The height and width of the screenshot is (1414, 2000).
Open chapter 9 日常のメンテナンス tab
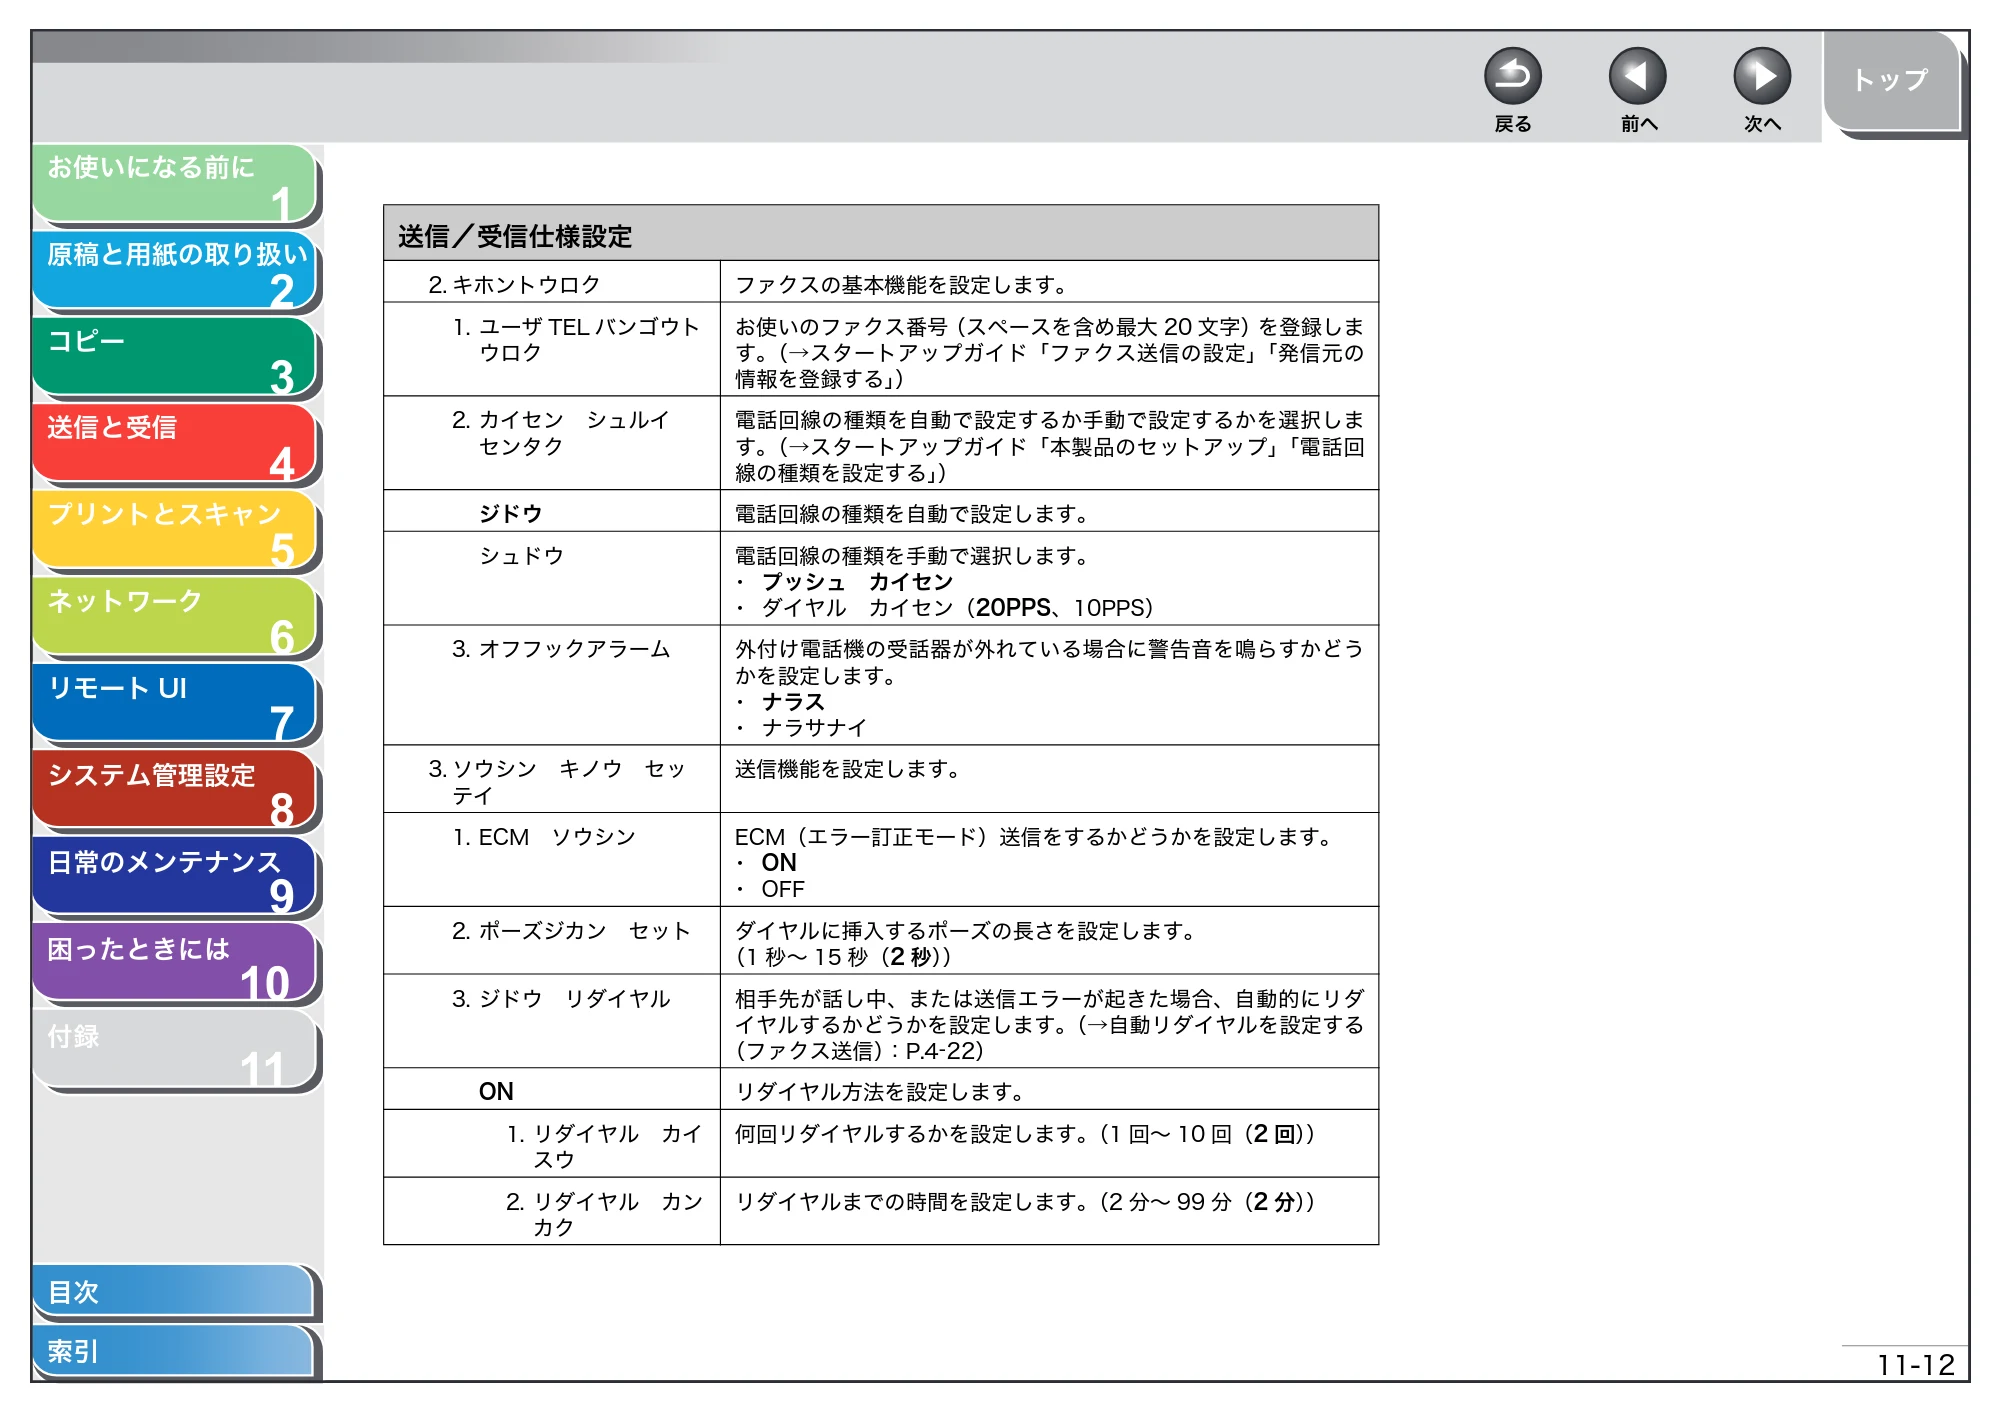point(175,877)
